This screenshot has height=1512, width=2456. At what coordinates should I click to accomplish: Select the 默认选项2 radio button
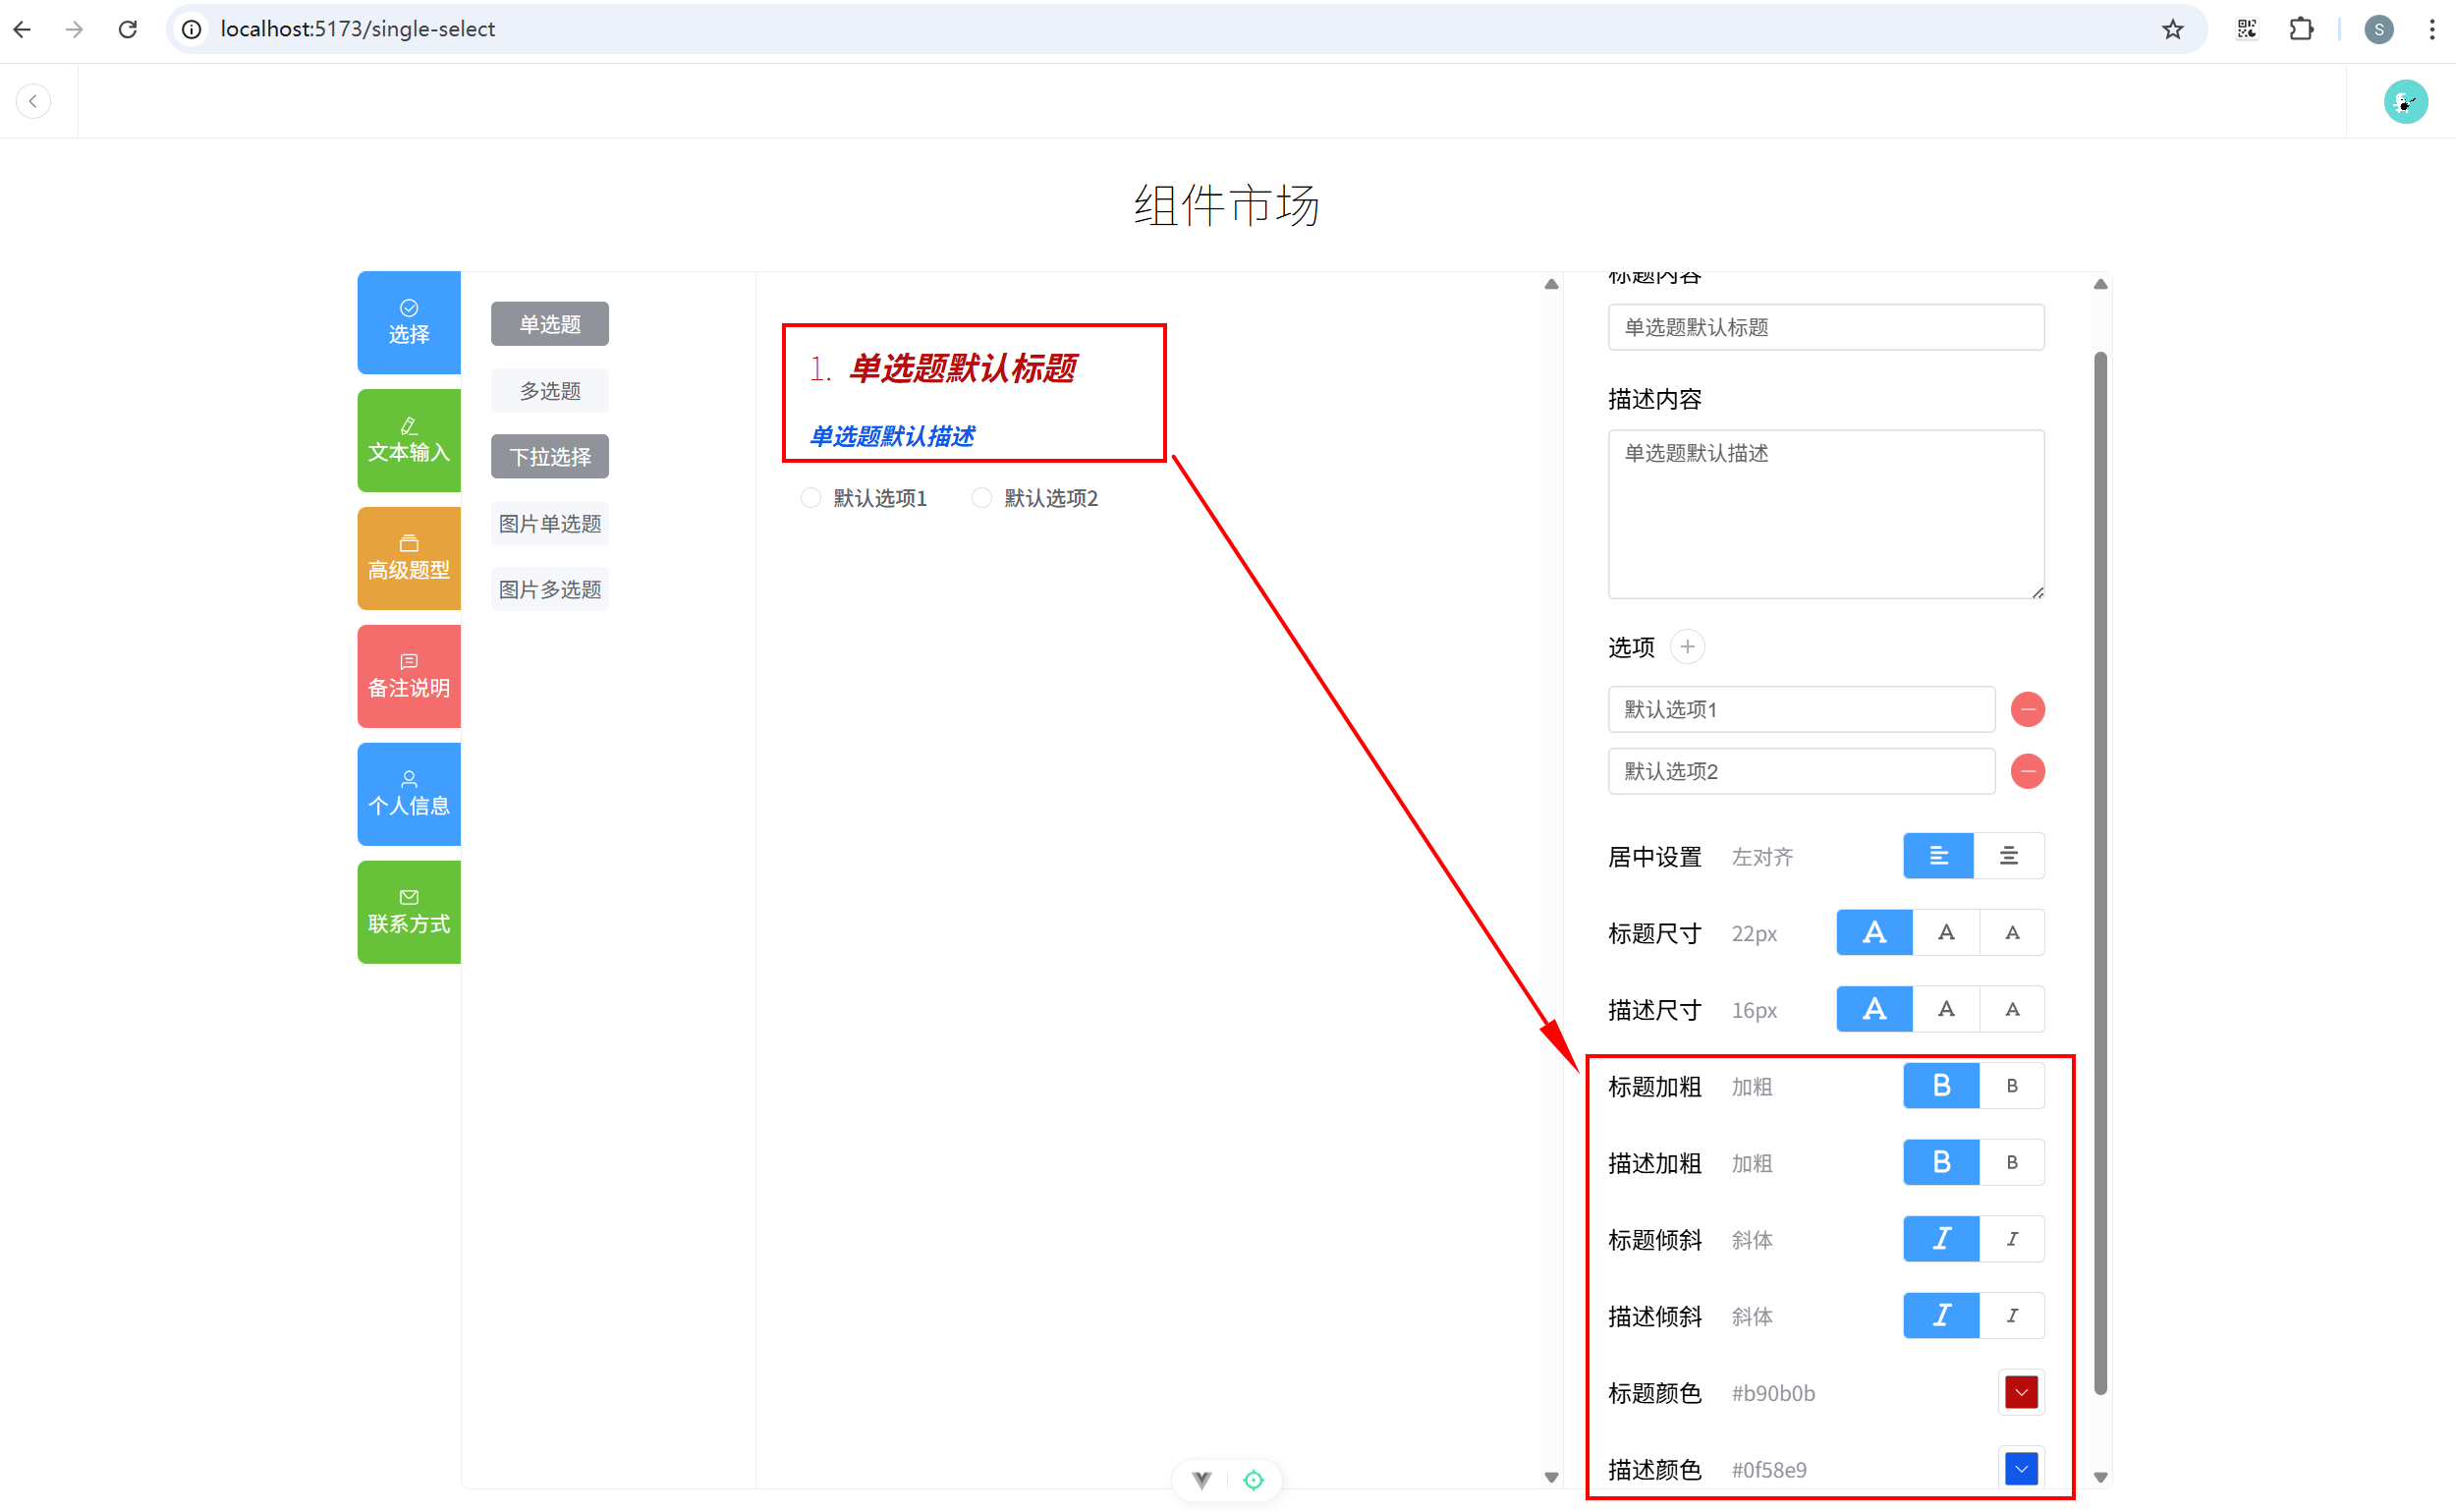point(982,498)
